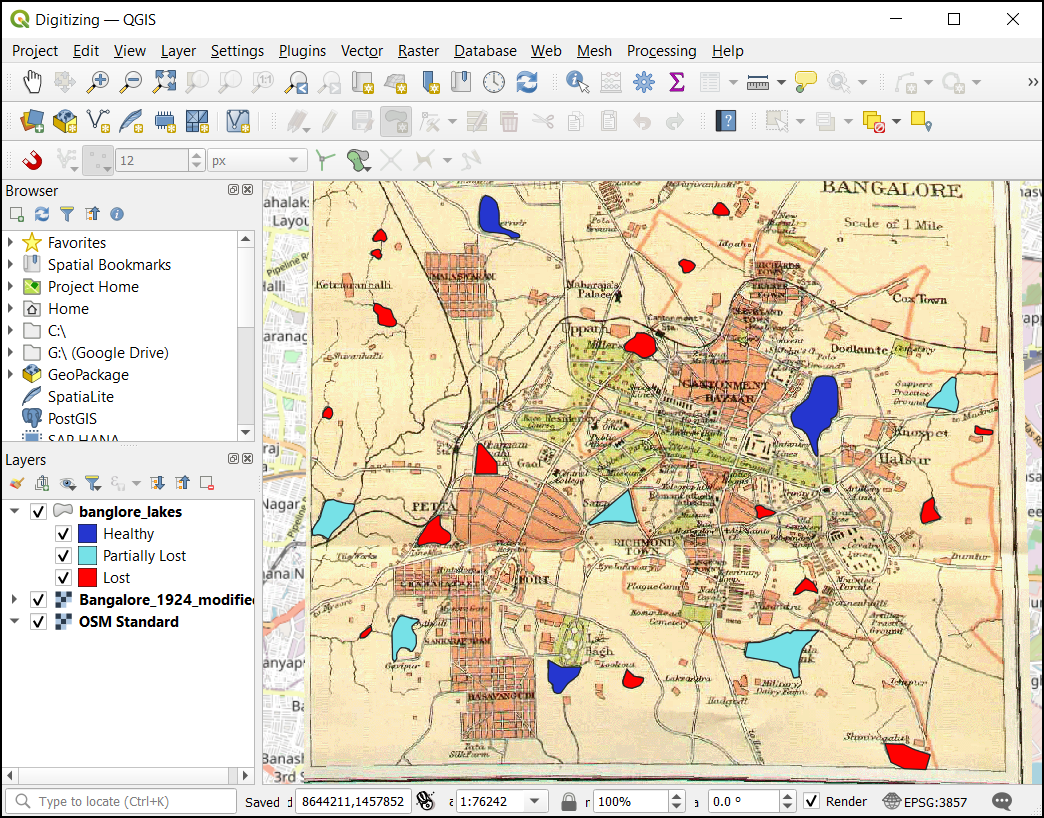Click the coordinate display field
1044x818 pixels.
tap(353, 801)
